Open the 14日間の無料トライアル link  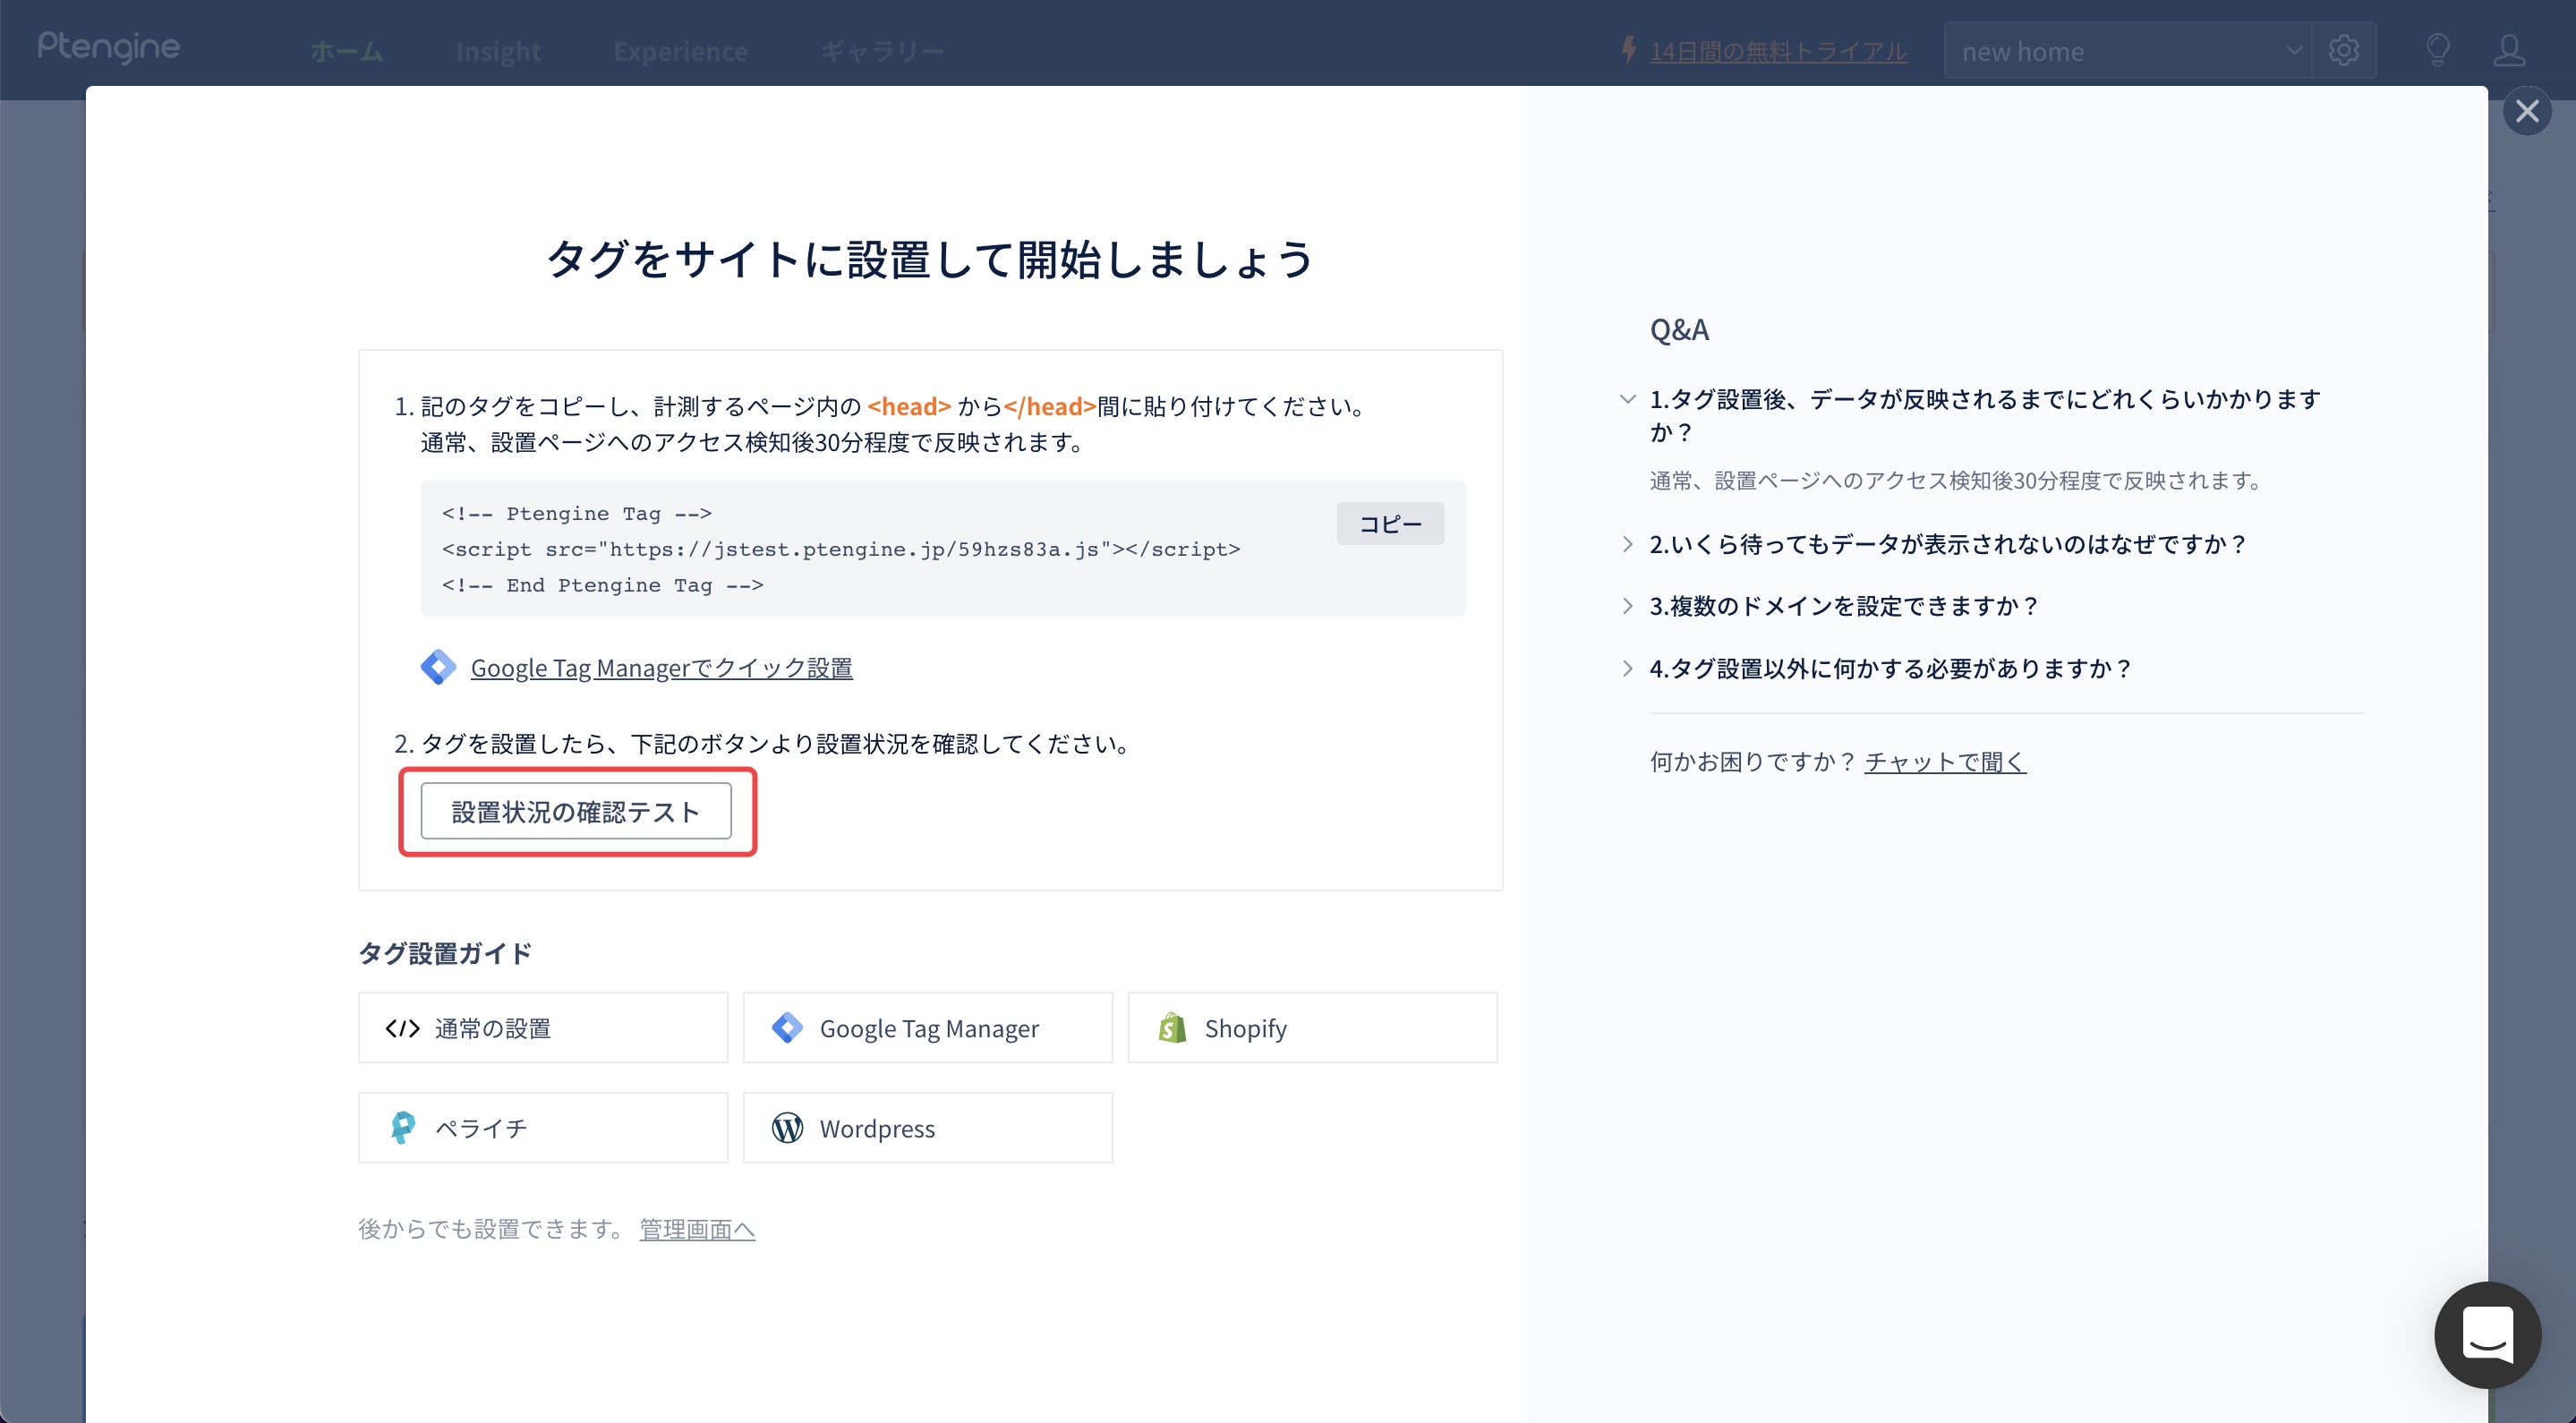coord(1778,51)
